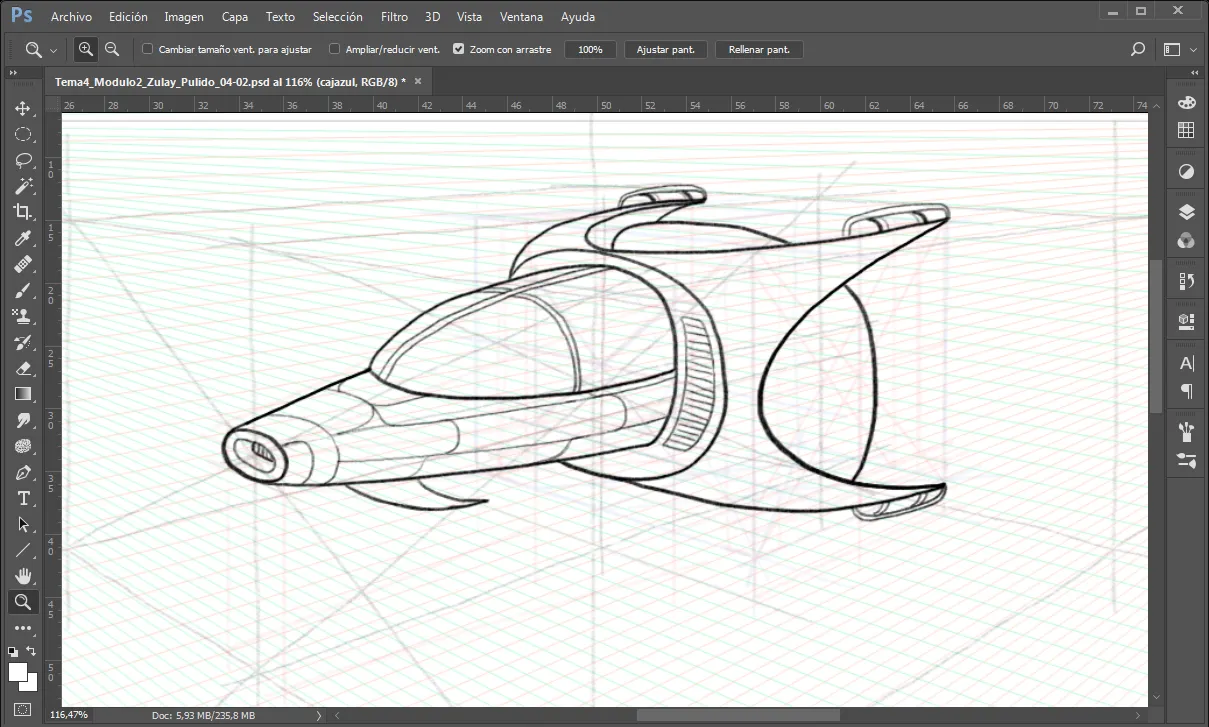This screenshot has width=1209, height=727.
Task: Open the Swatches panel grid icon
Action: click(1186, 130)
